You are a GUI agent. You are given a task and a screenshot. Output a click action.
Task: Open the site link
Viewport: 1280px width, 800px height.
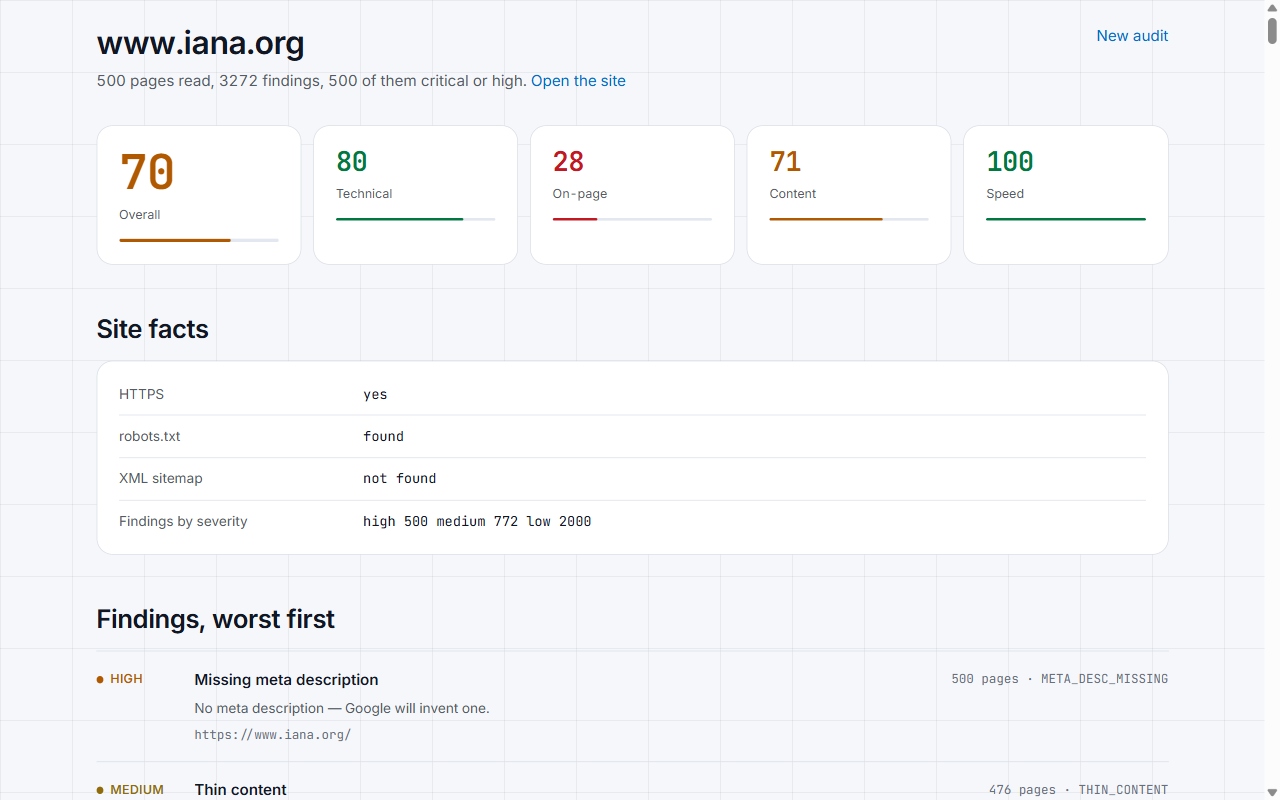pyautogui.click(x=578, y=81)
